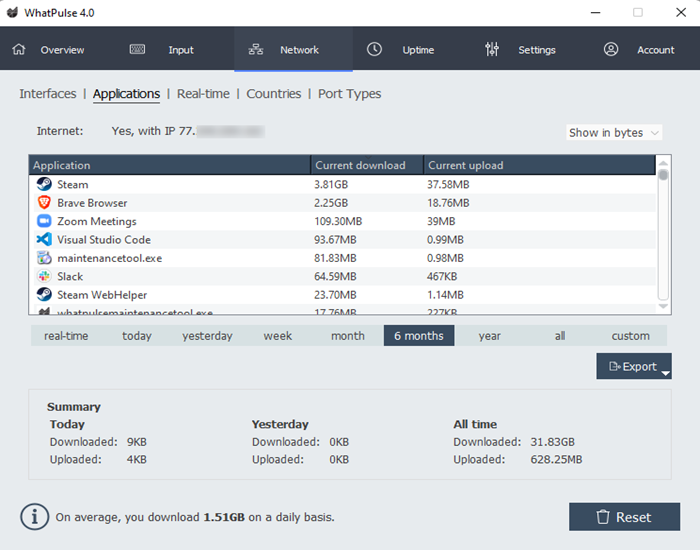Click the Input keyboard icon
Screen dimensions: 700x550
(137, 49)
